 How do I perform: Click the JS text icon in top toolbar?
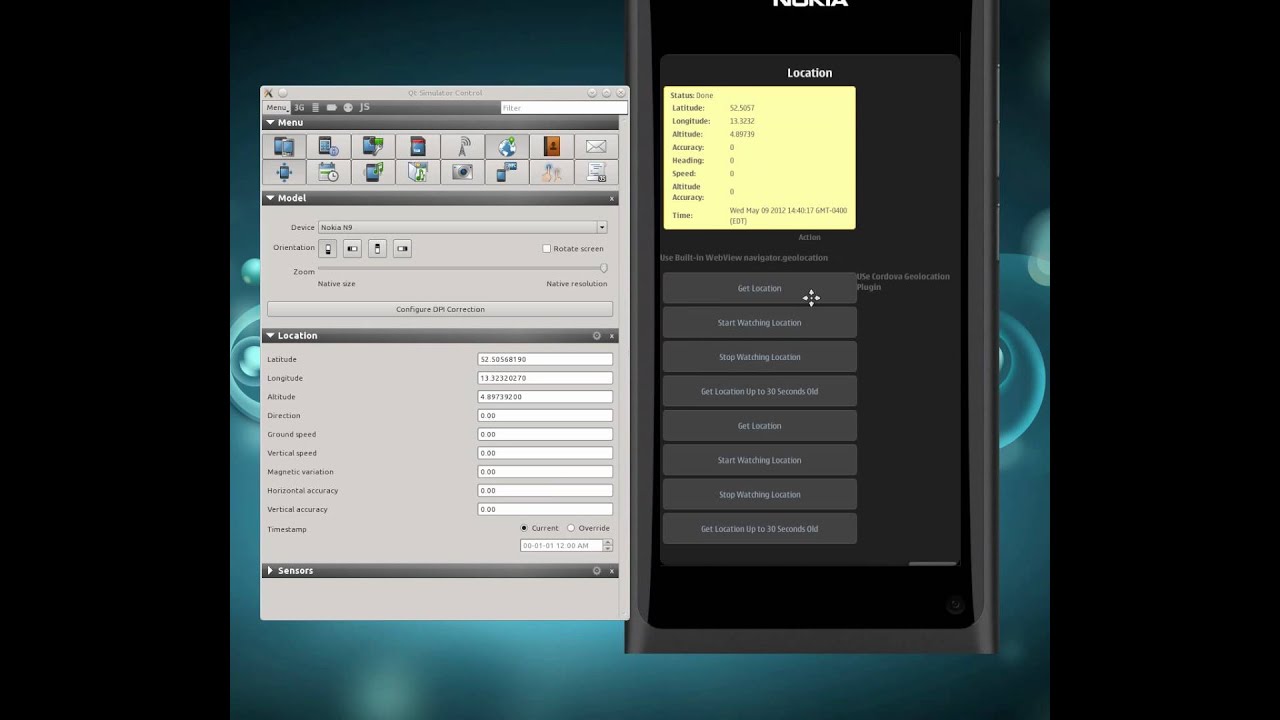click(364, 107)
